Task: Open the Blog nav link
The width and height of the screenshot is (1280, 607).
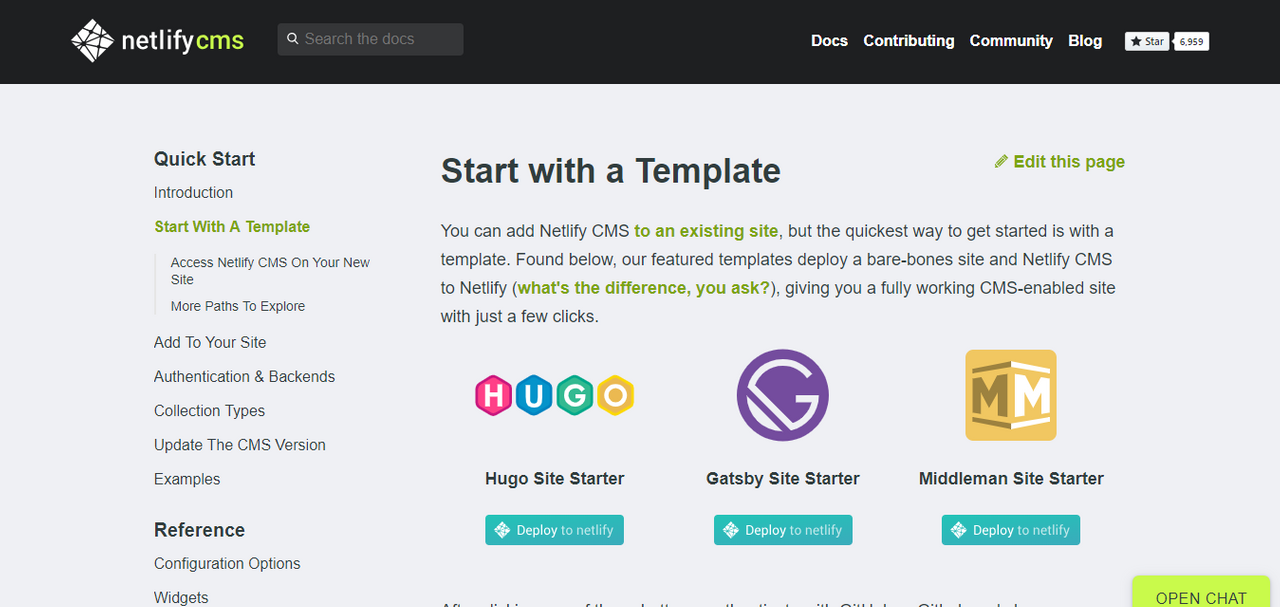Action: [x=1085, y=41]
